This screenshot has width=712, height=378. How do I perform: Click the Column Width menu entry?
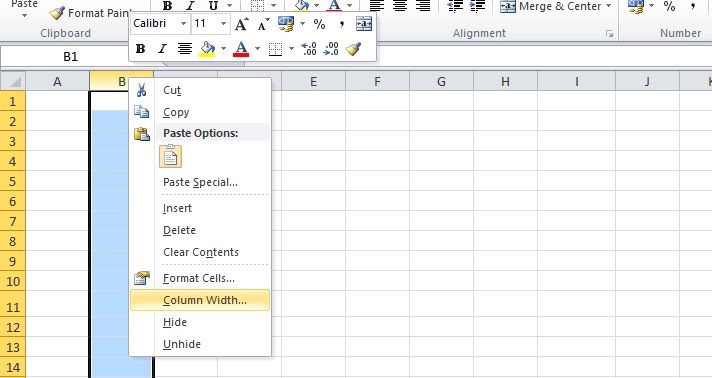click(x=200, y=300)
